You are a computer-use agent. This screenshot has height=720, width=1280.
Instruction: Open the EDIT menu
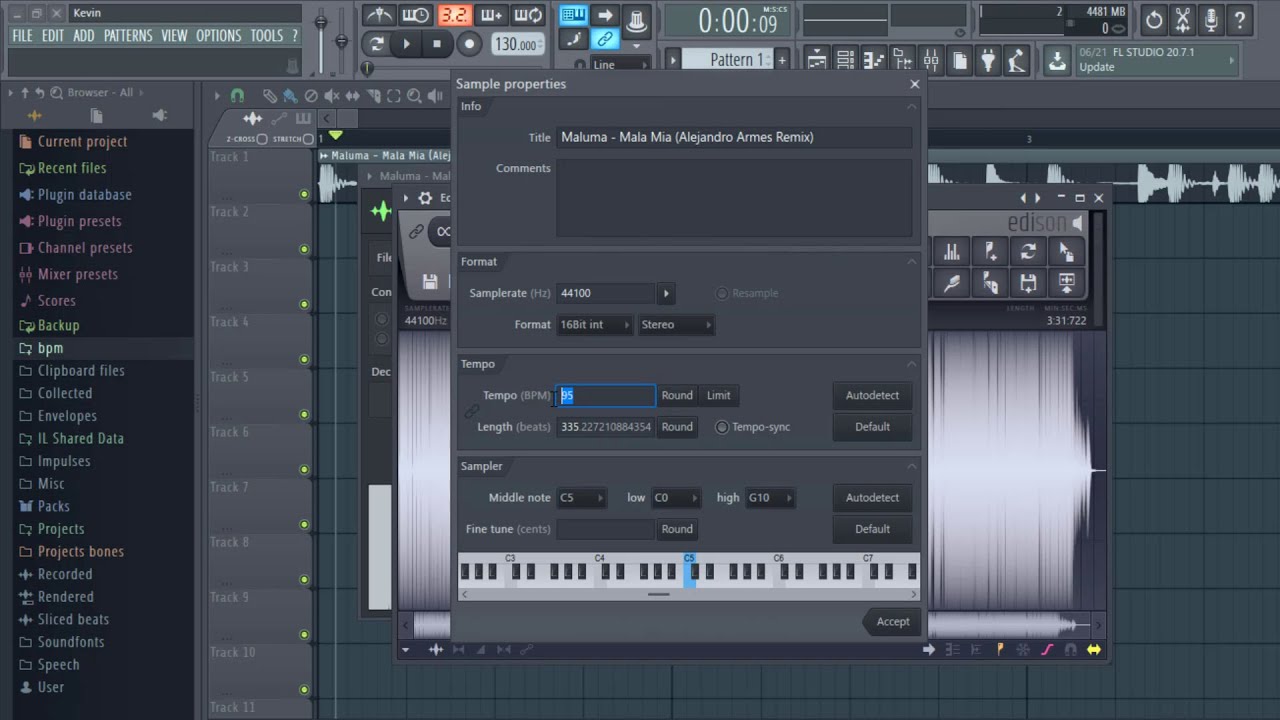point(53,36)
